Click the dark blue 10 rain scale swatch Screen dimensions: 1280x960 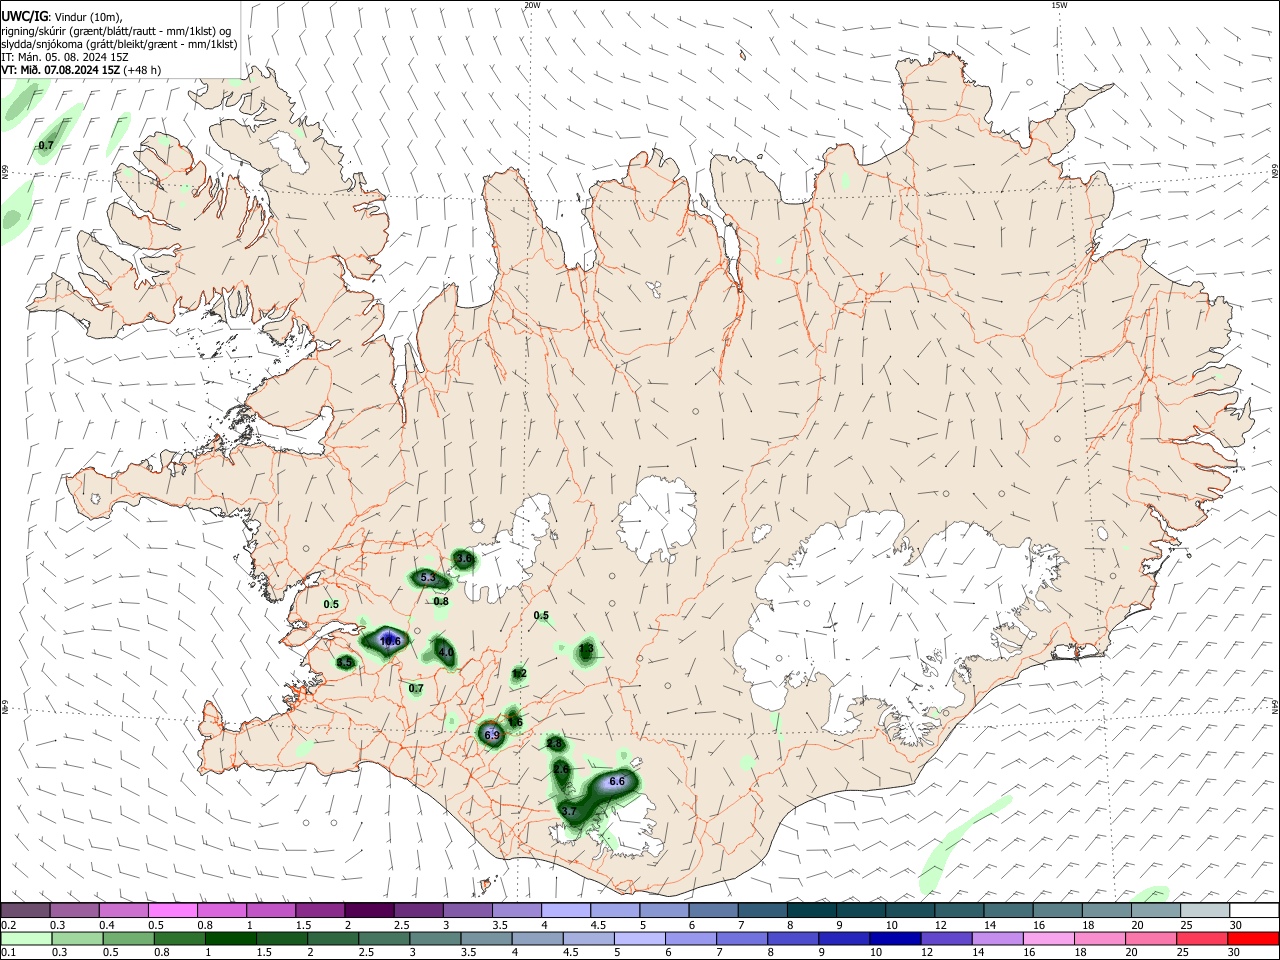click(x=893, y=939)
